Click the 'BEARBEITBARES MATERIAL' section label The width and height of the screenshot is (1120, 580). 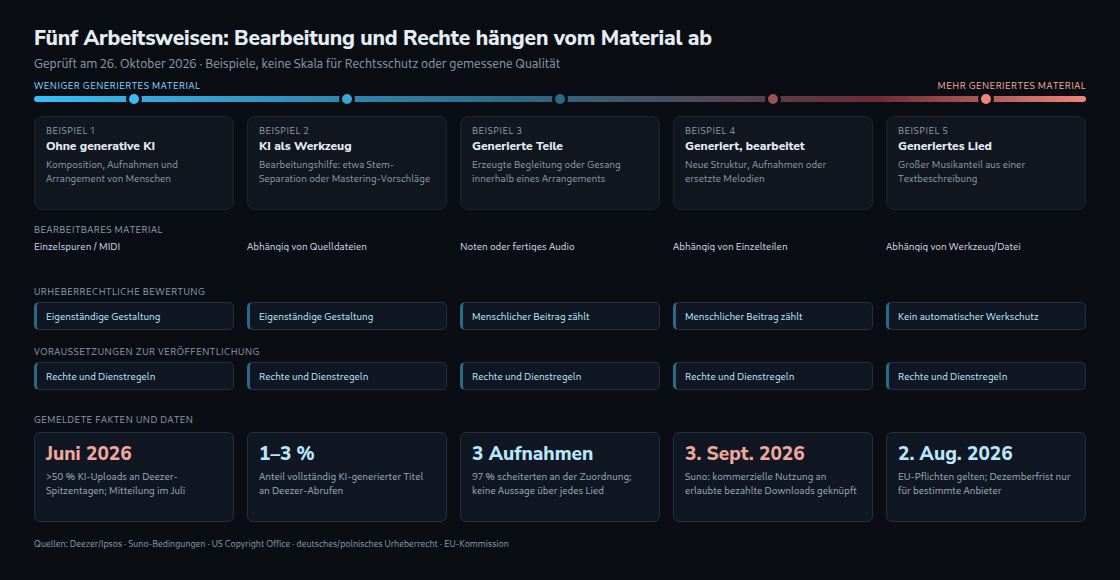point(99,230)
